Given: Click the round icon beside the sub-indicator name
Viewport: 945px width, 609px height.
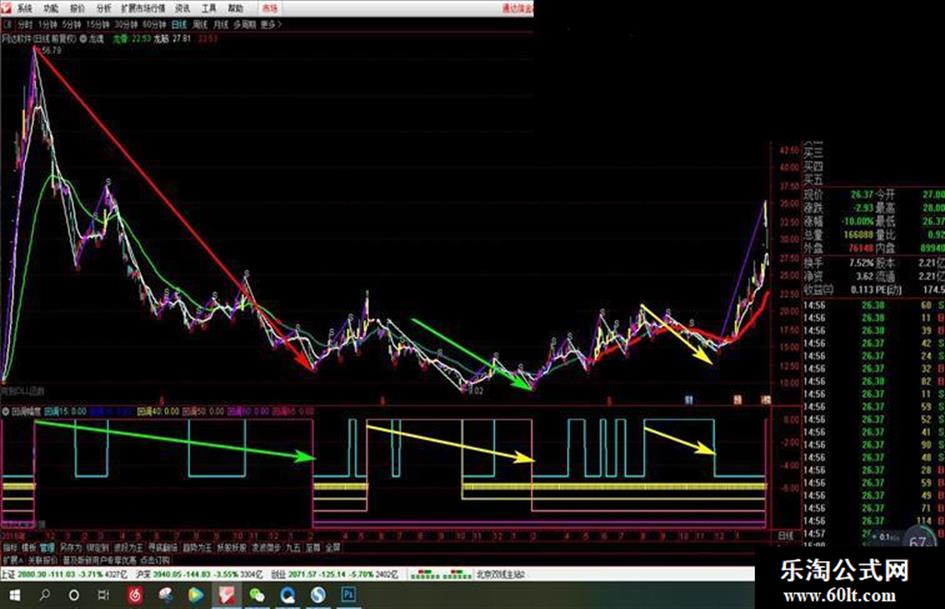Looking at the screenshot, I should coord(6,412).
